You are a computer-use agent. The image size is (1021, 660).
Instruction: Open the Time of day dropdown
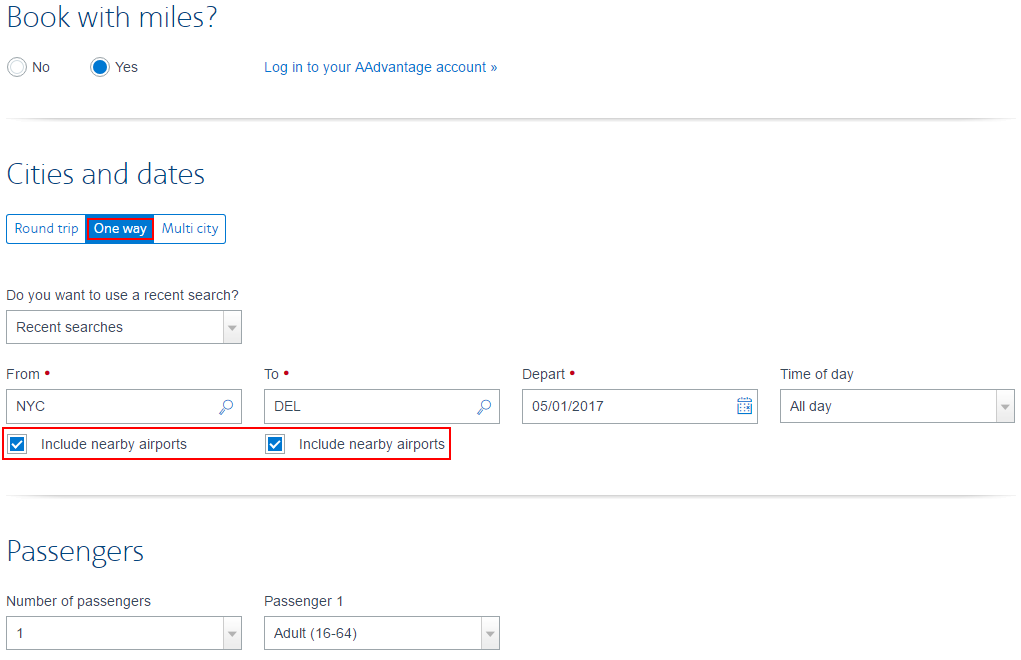click(897, 406)
